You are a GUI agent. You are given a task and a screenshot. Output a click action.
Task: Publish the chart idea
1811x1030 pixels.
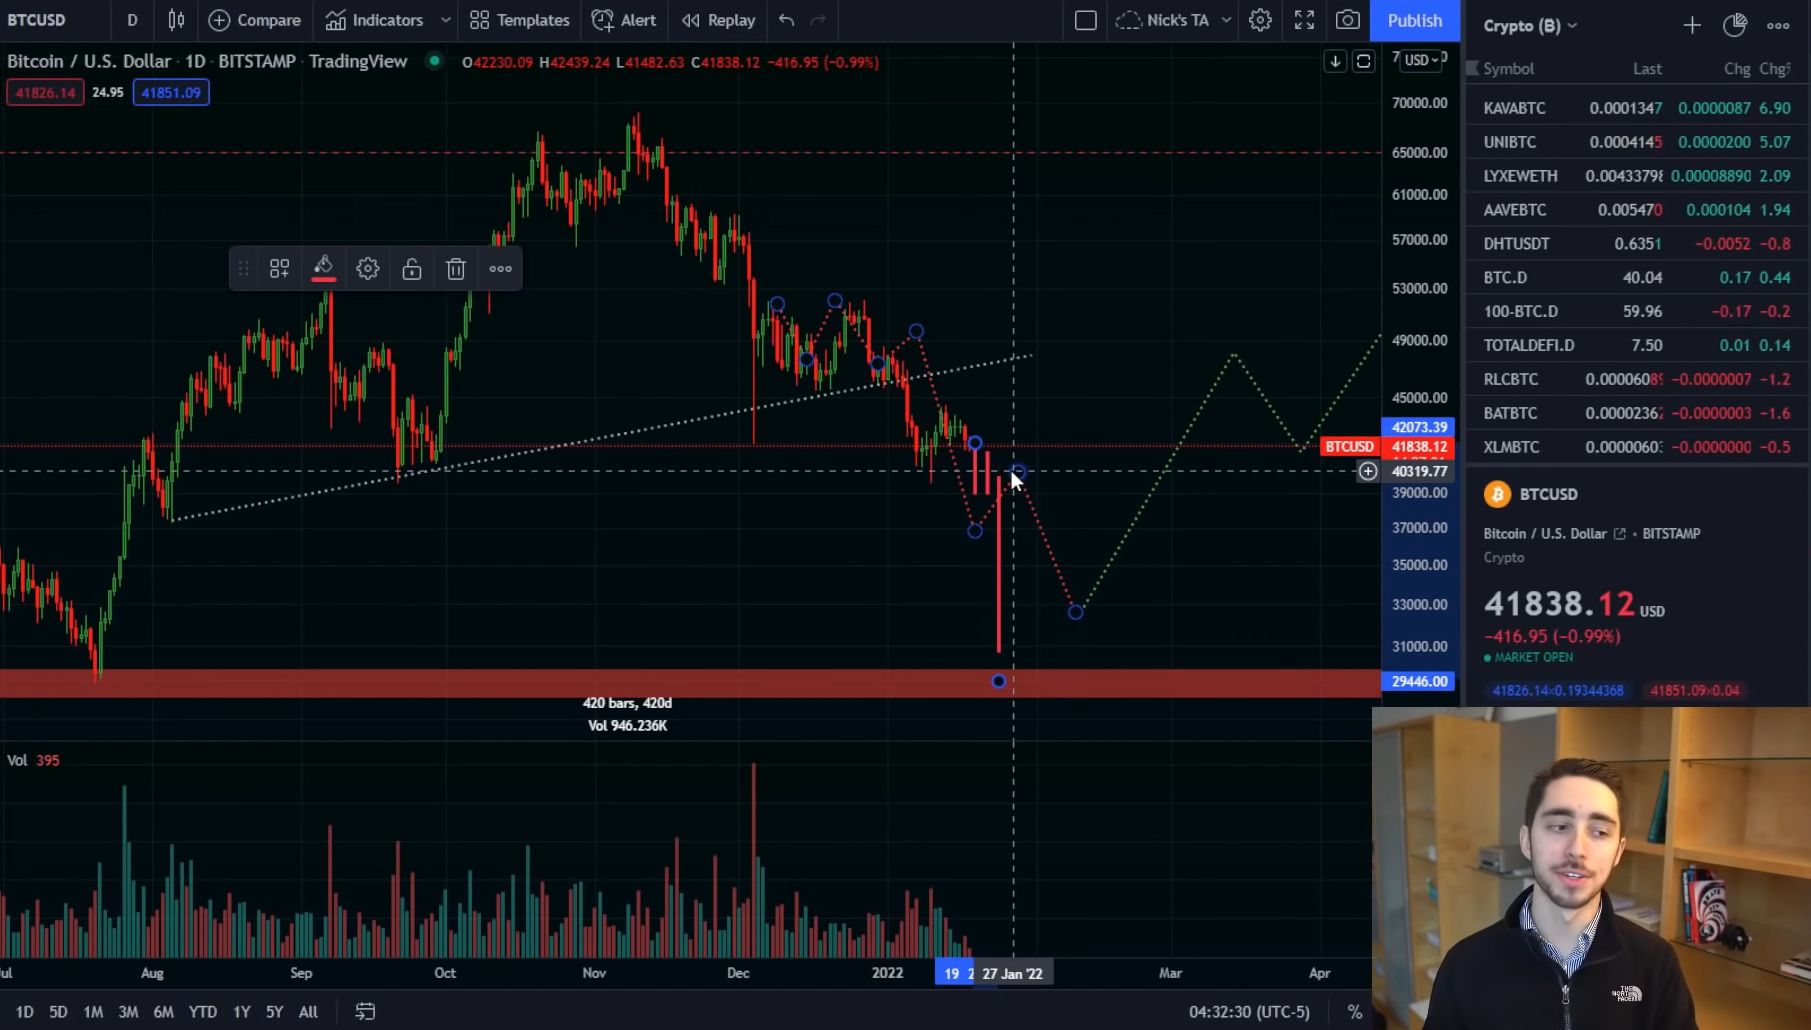point(1415,20)
